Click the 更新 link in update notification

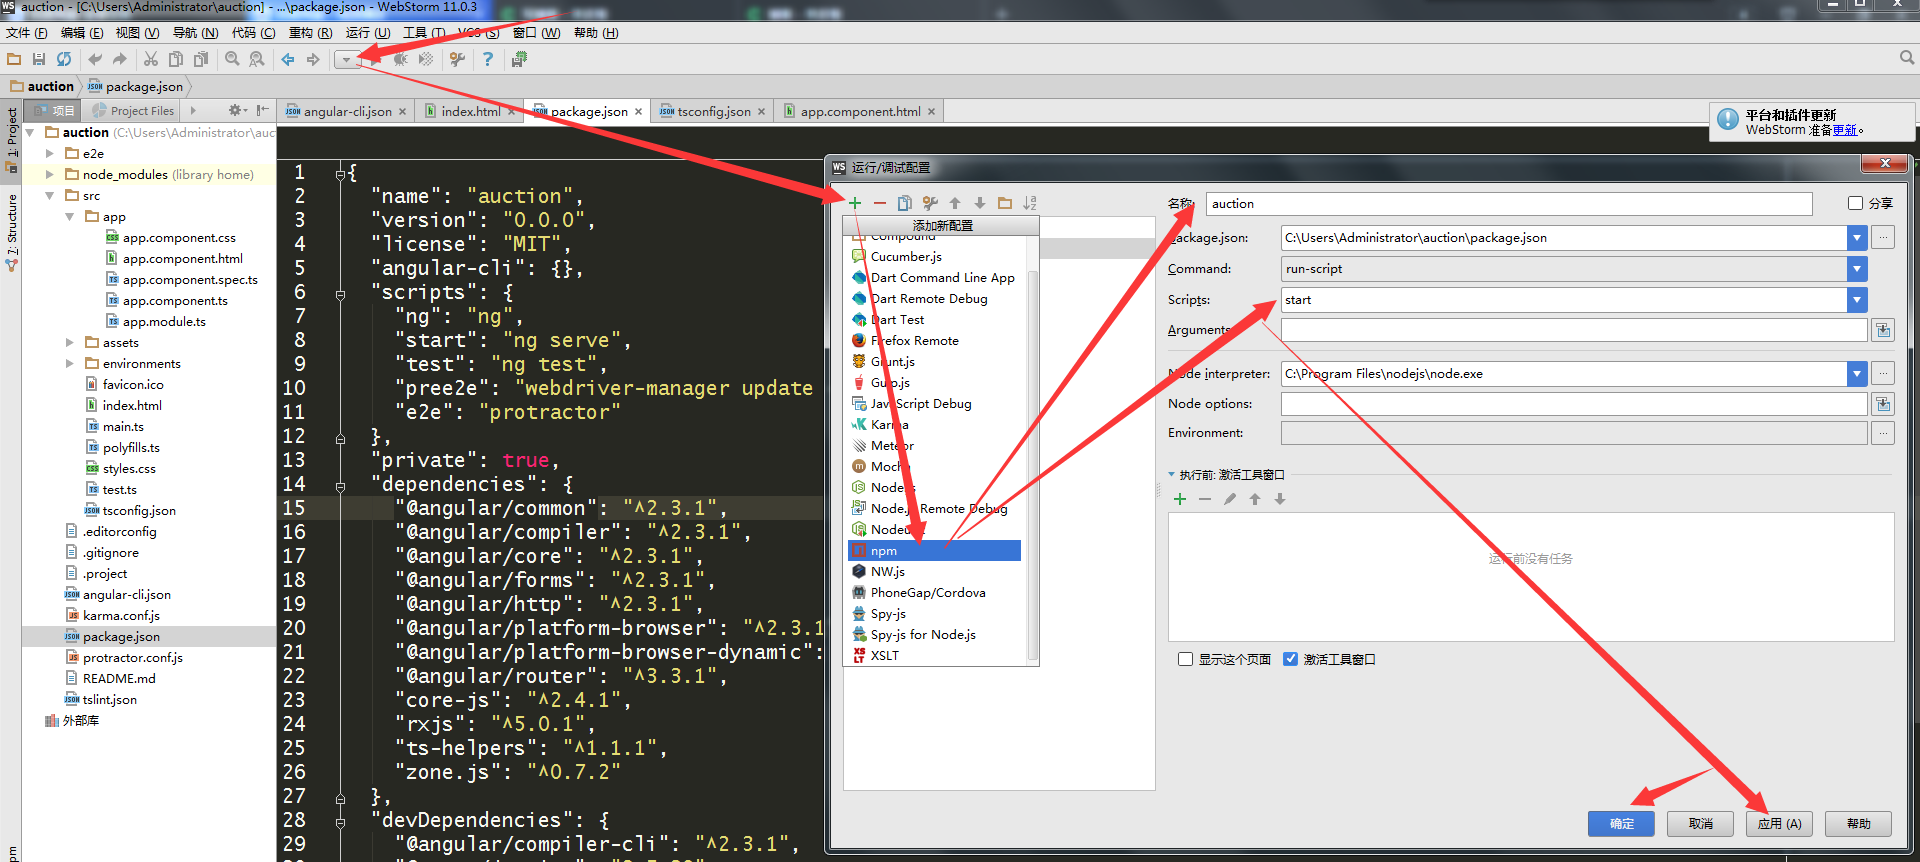coord(1845,130)
